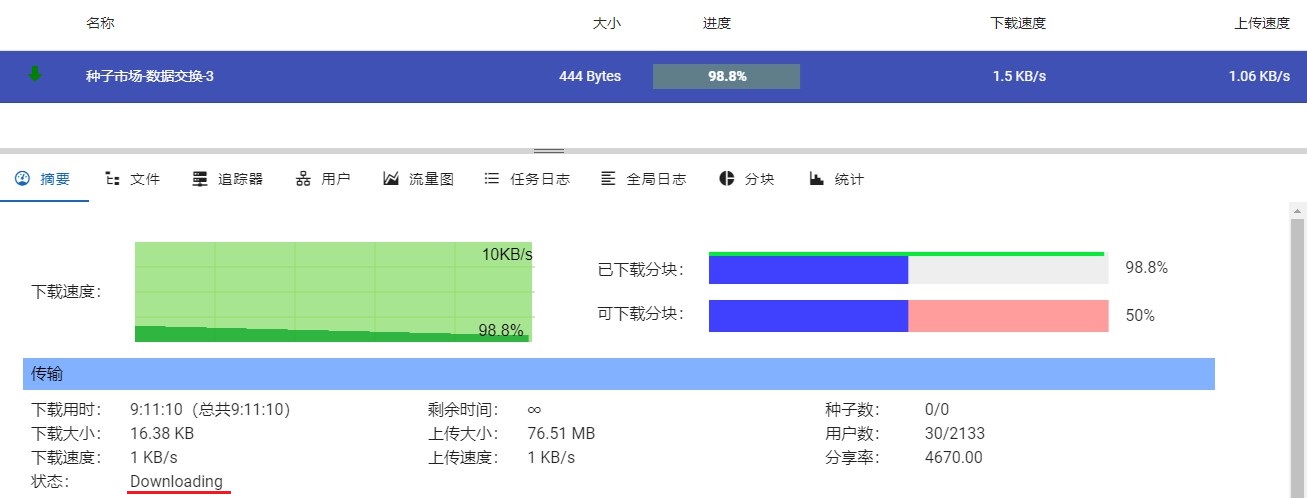Open the 统计 tab

(849, 179)
